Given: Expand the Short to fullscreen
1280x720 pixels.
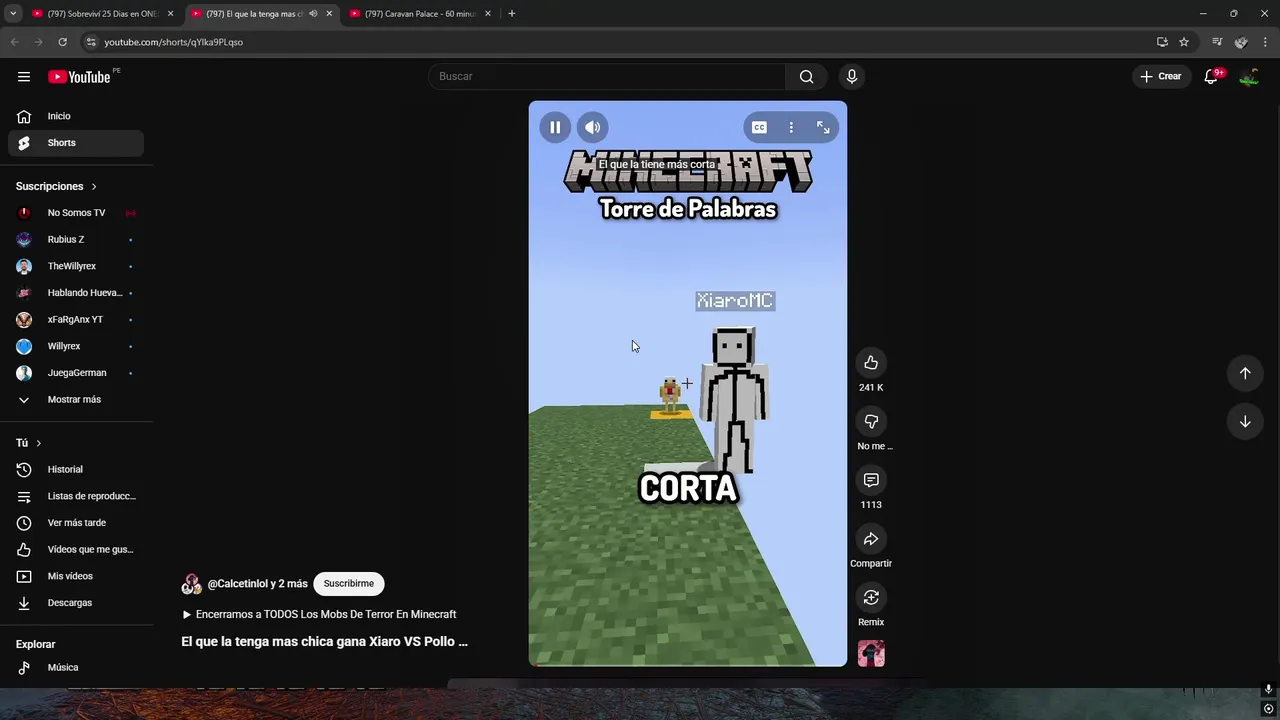Looking at the screenshot, I should (x=823, y=127).
